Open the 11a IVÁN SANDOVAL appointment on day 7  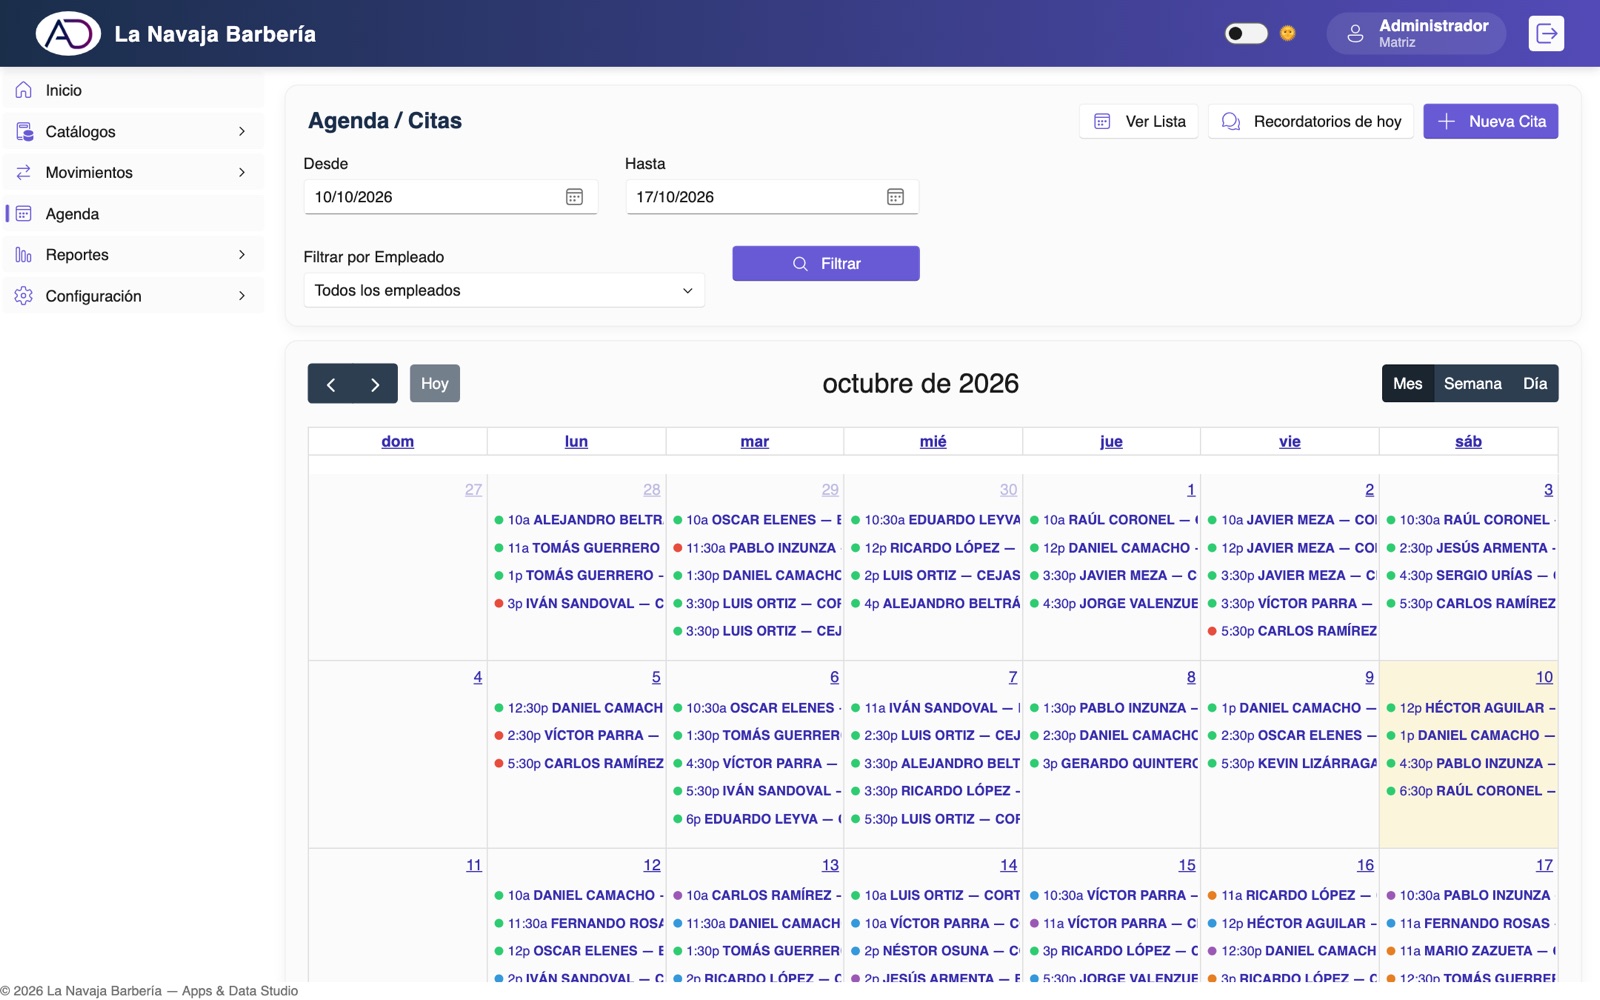point(935,707)
